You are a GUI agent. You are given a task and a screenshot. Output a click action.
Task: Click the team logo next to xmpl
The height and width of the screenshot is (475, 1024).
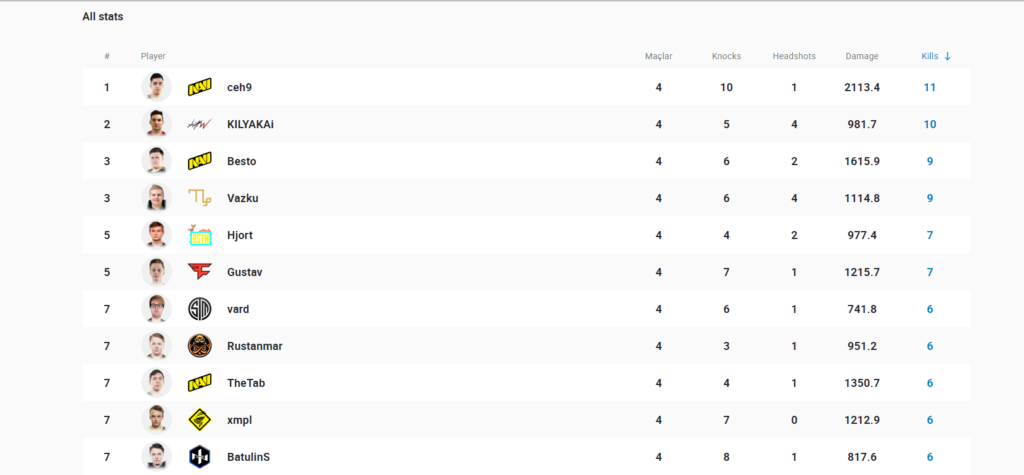[x=200, y=420]
